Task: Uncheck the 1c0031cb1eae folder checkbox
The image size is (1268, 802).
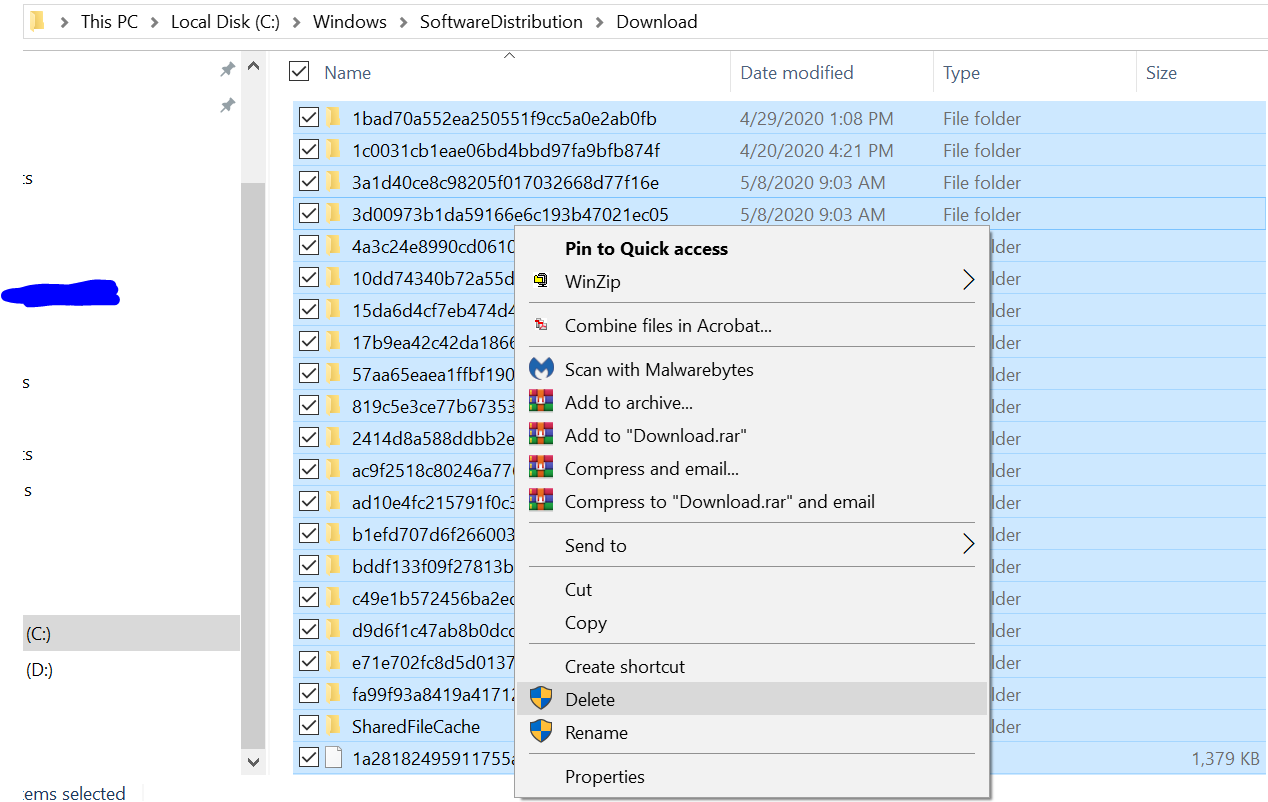Action: click(308, 150)
